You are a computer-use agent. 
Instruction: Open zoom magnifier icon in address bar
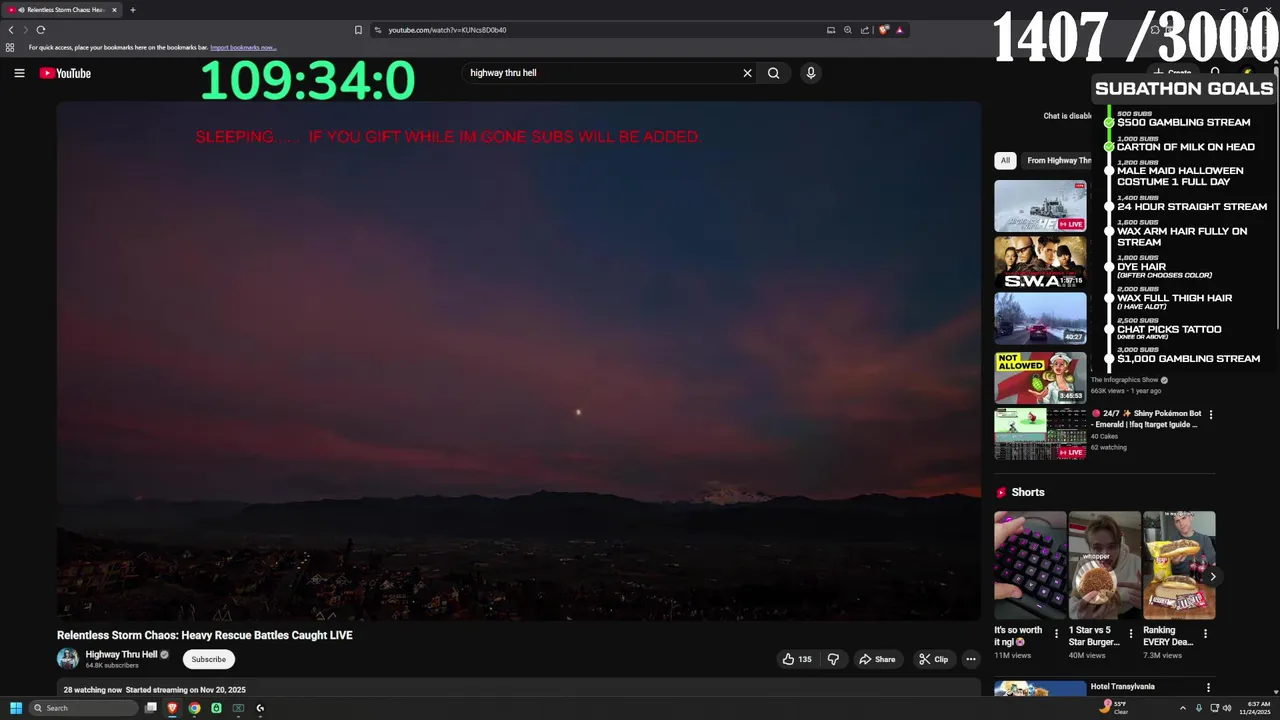pyautogui.click(x=848, y=30)
